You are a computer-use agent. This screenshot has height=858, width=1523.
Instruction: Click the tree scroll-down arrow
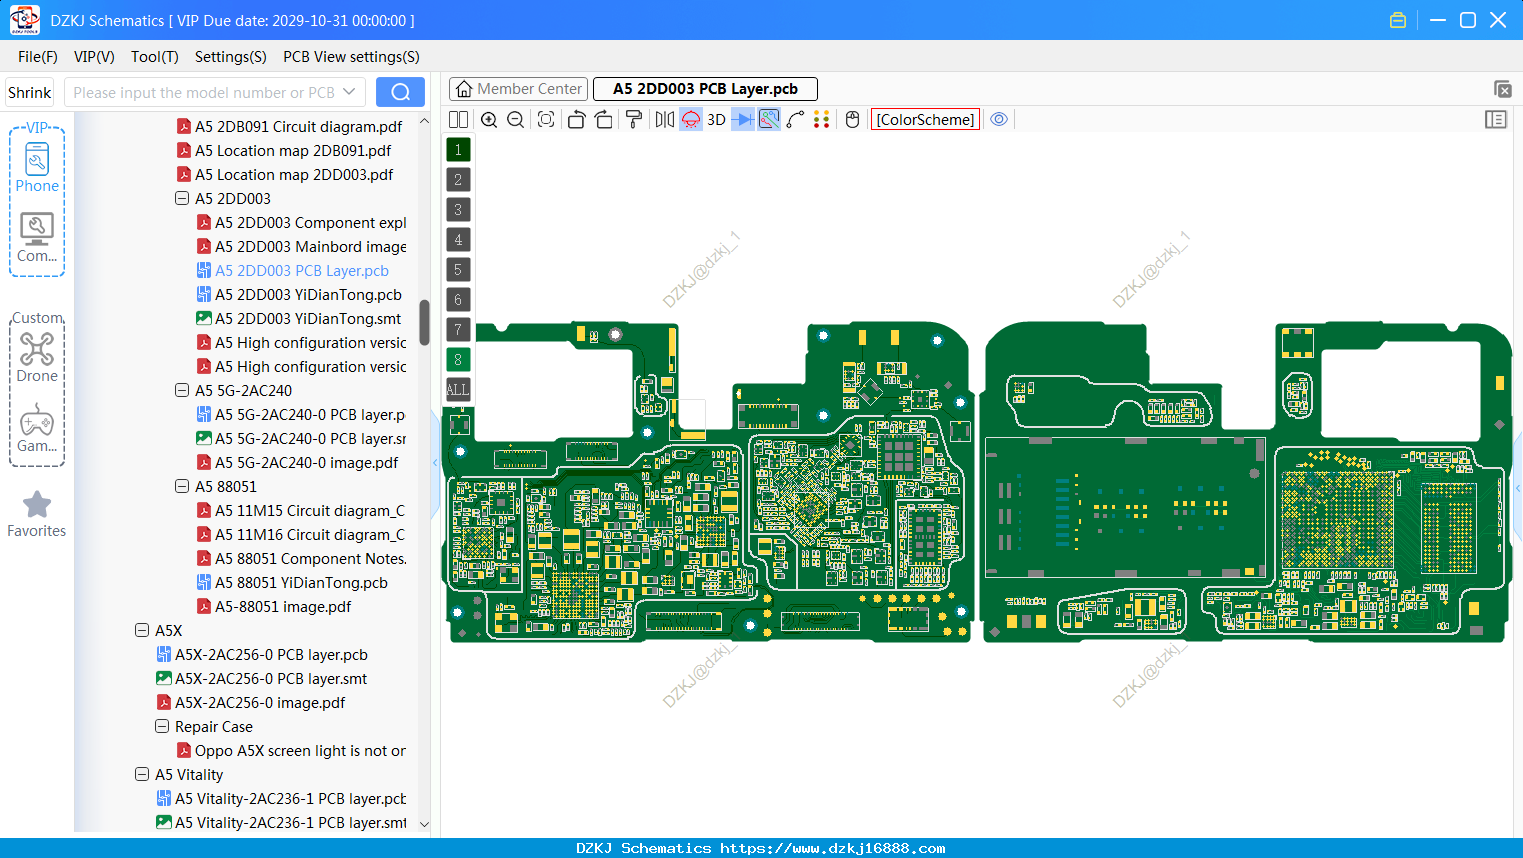(x=424, y=824)
